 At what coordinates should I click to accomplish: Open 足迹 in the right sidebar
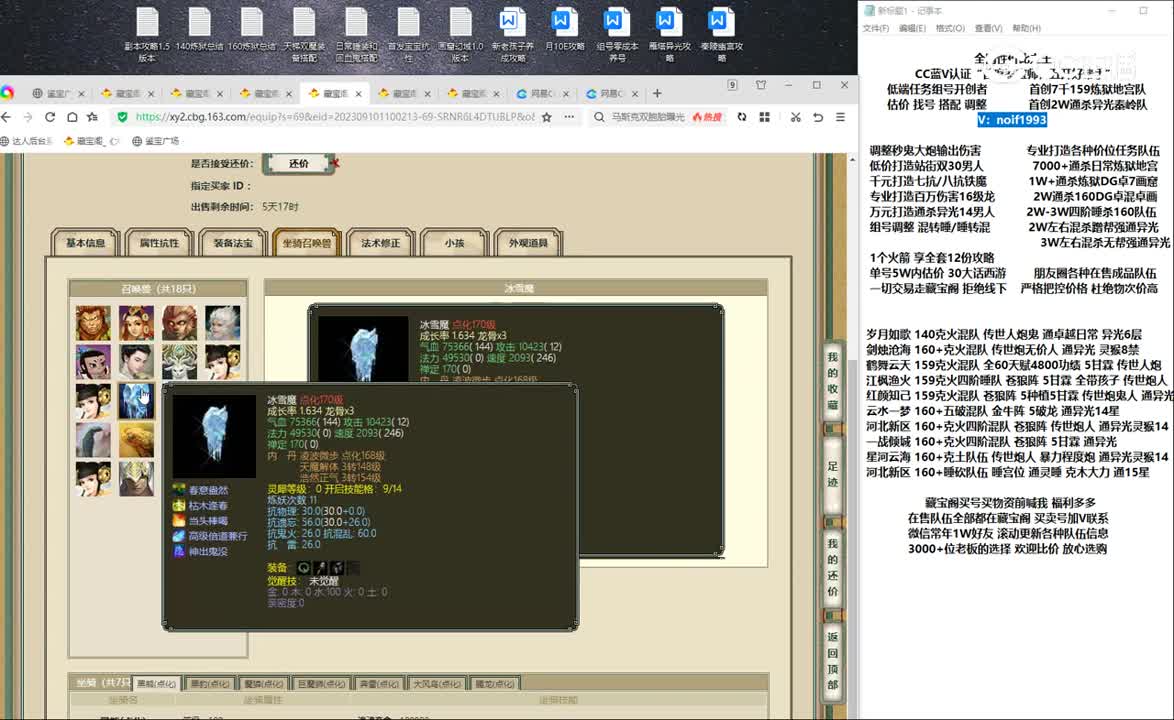coord(833,475)
